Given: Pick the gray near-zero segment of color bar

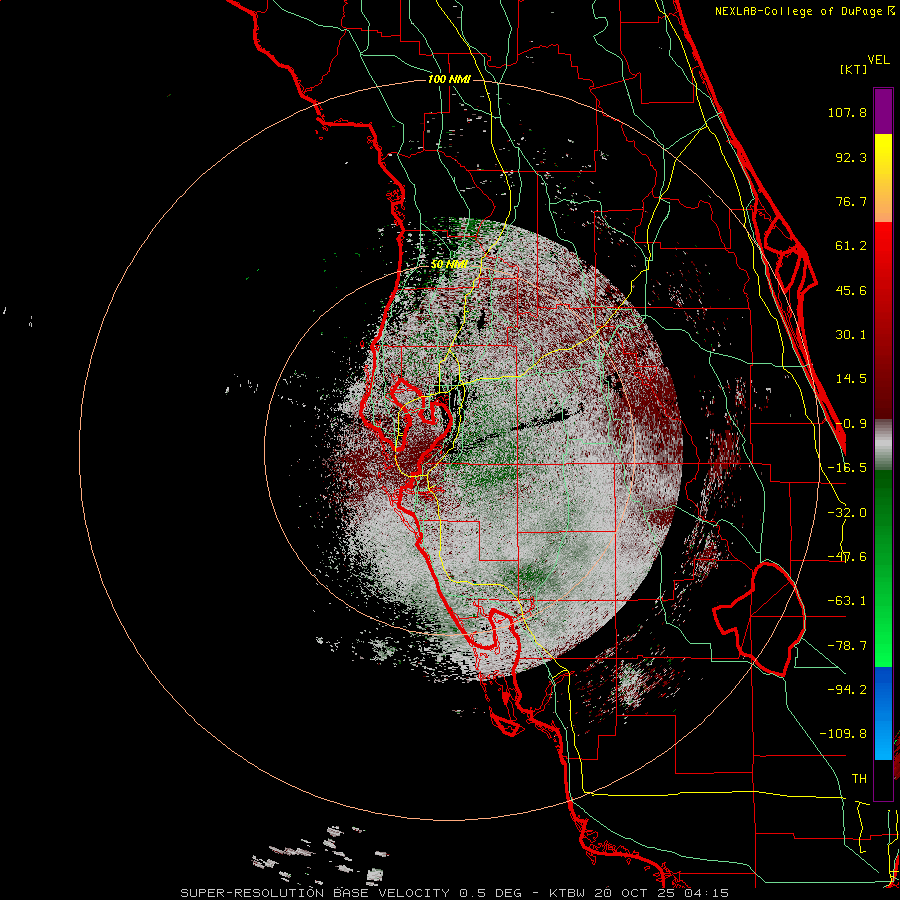Looking at the screenshot, I should 883,444.
